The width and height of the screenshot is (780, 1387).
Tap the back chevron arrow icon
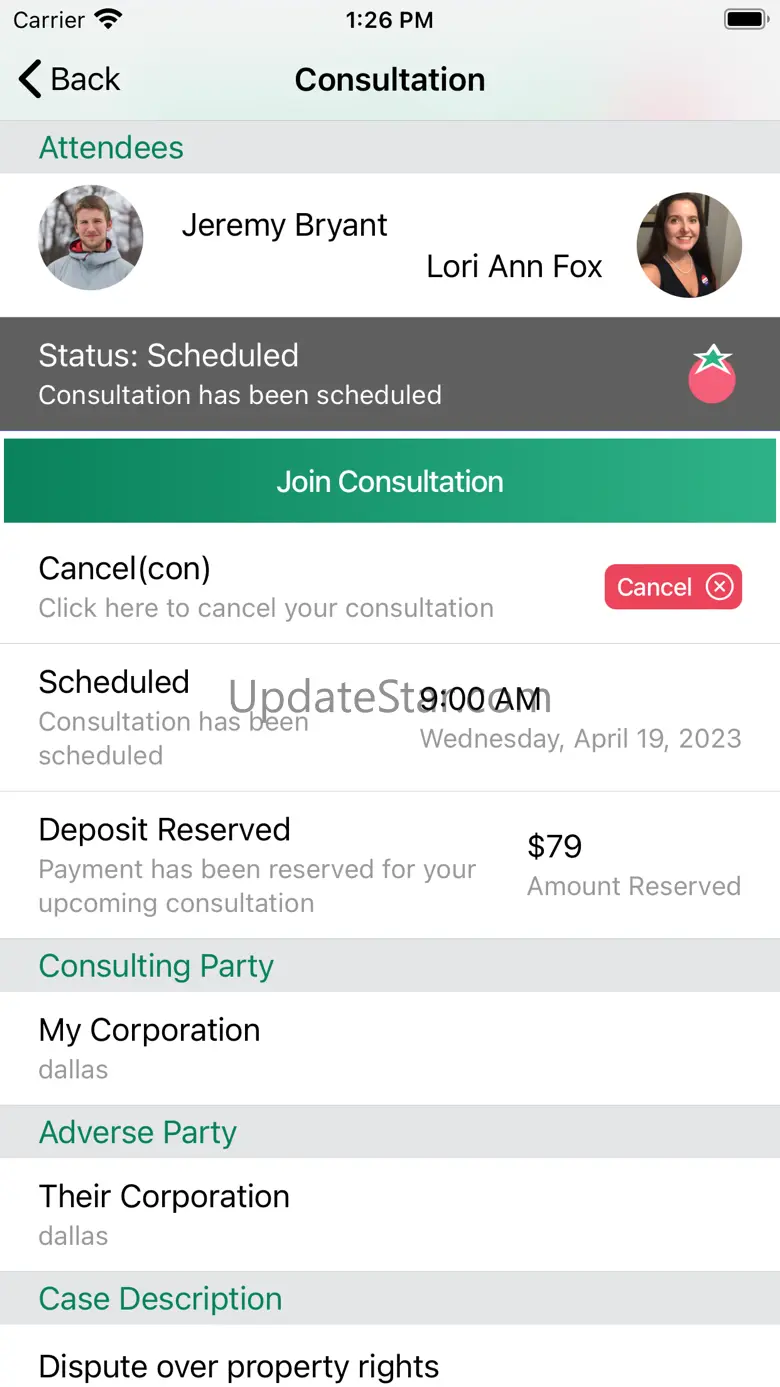pos(30,79)
